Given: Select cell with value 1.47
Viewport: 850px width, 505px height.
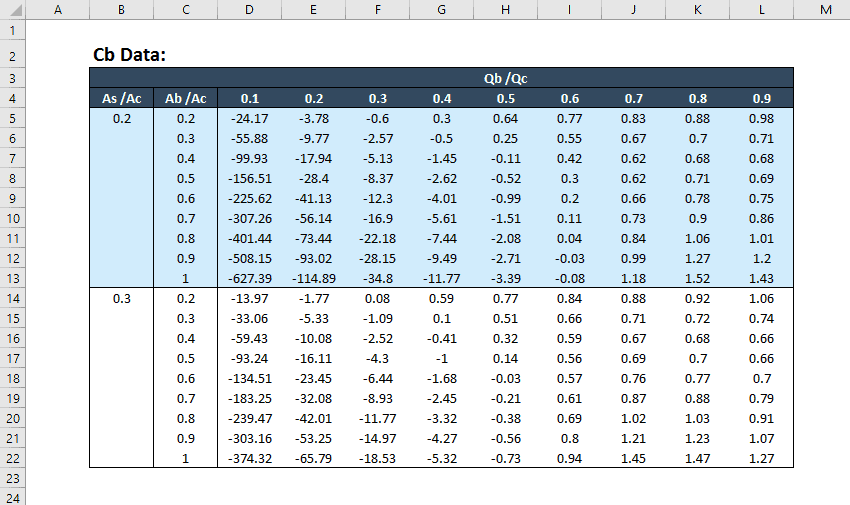Looking at the screenshot, I should tap(697, 458).
